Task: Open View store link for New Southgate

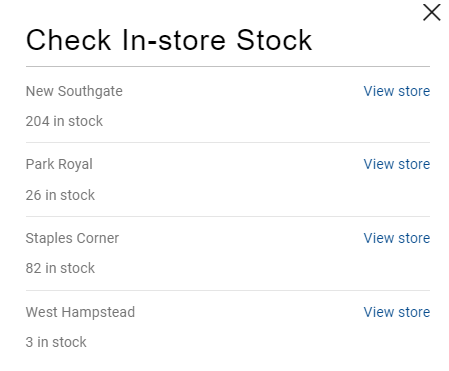Action: [x=397, y=91]
